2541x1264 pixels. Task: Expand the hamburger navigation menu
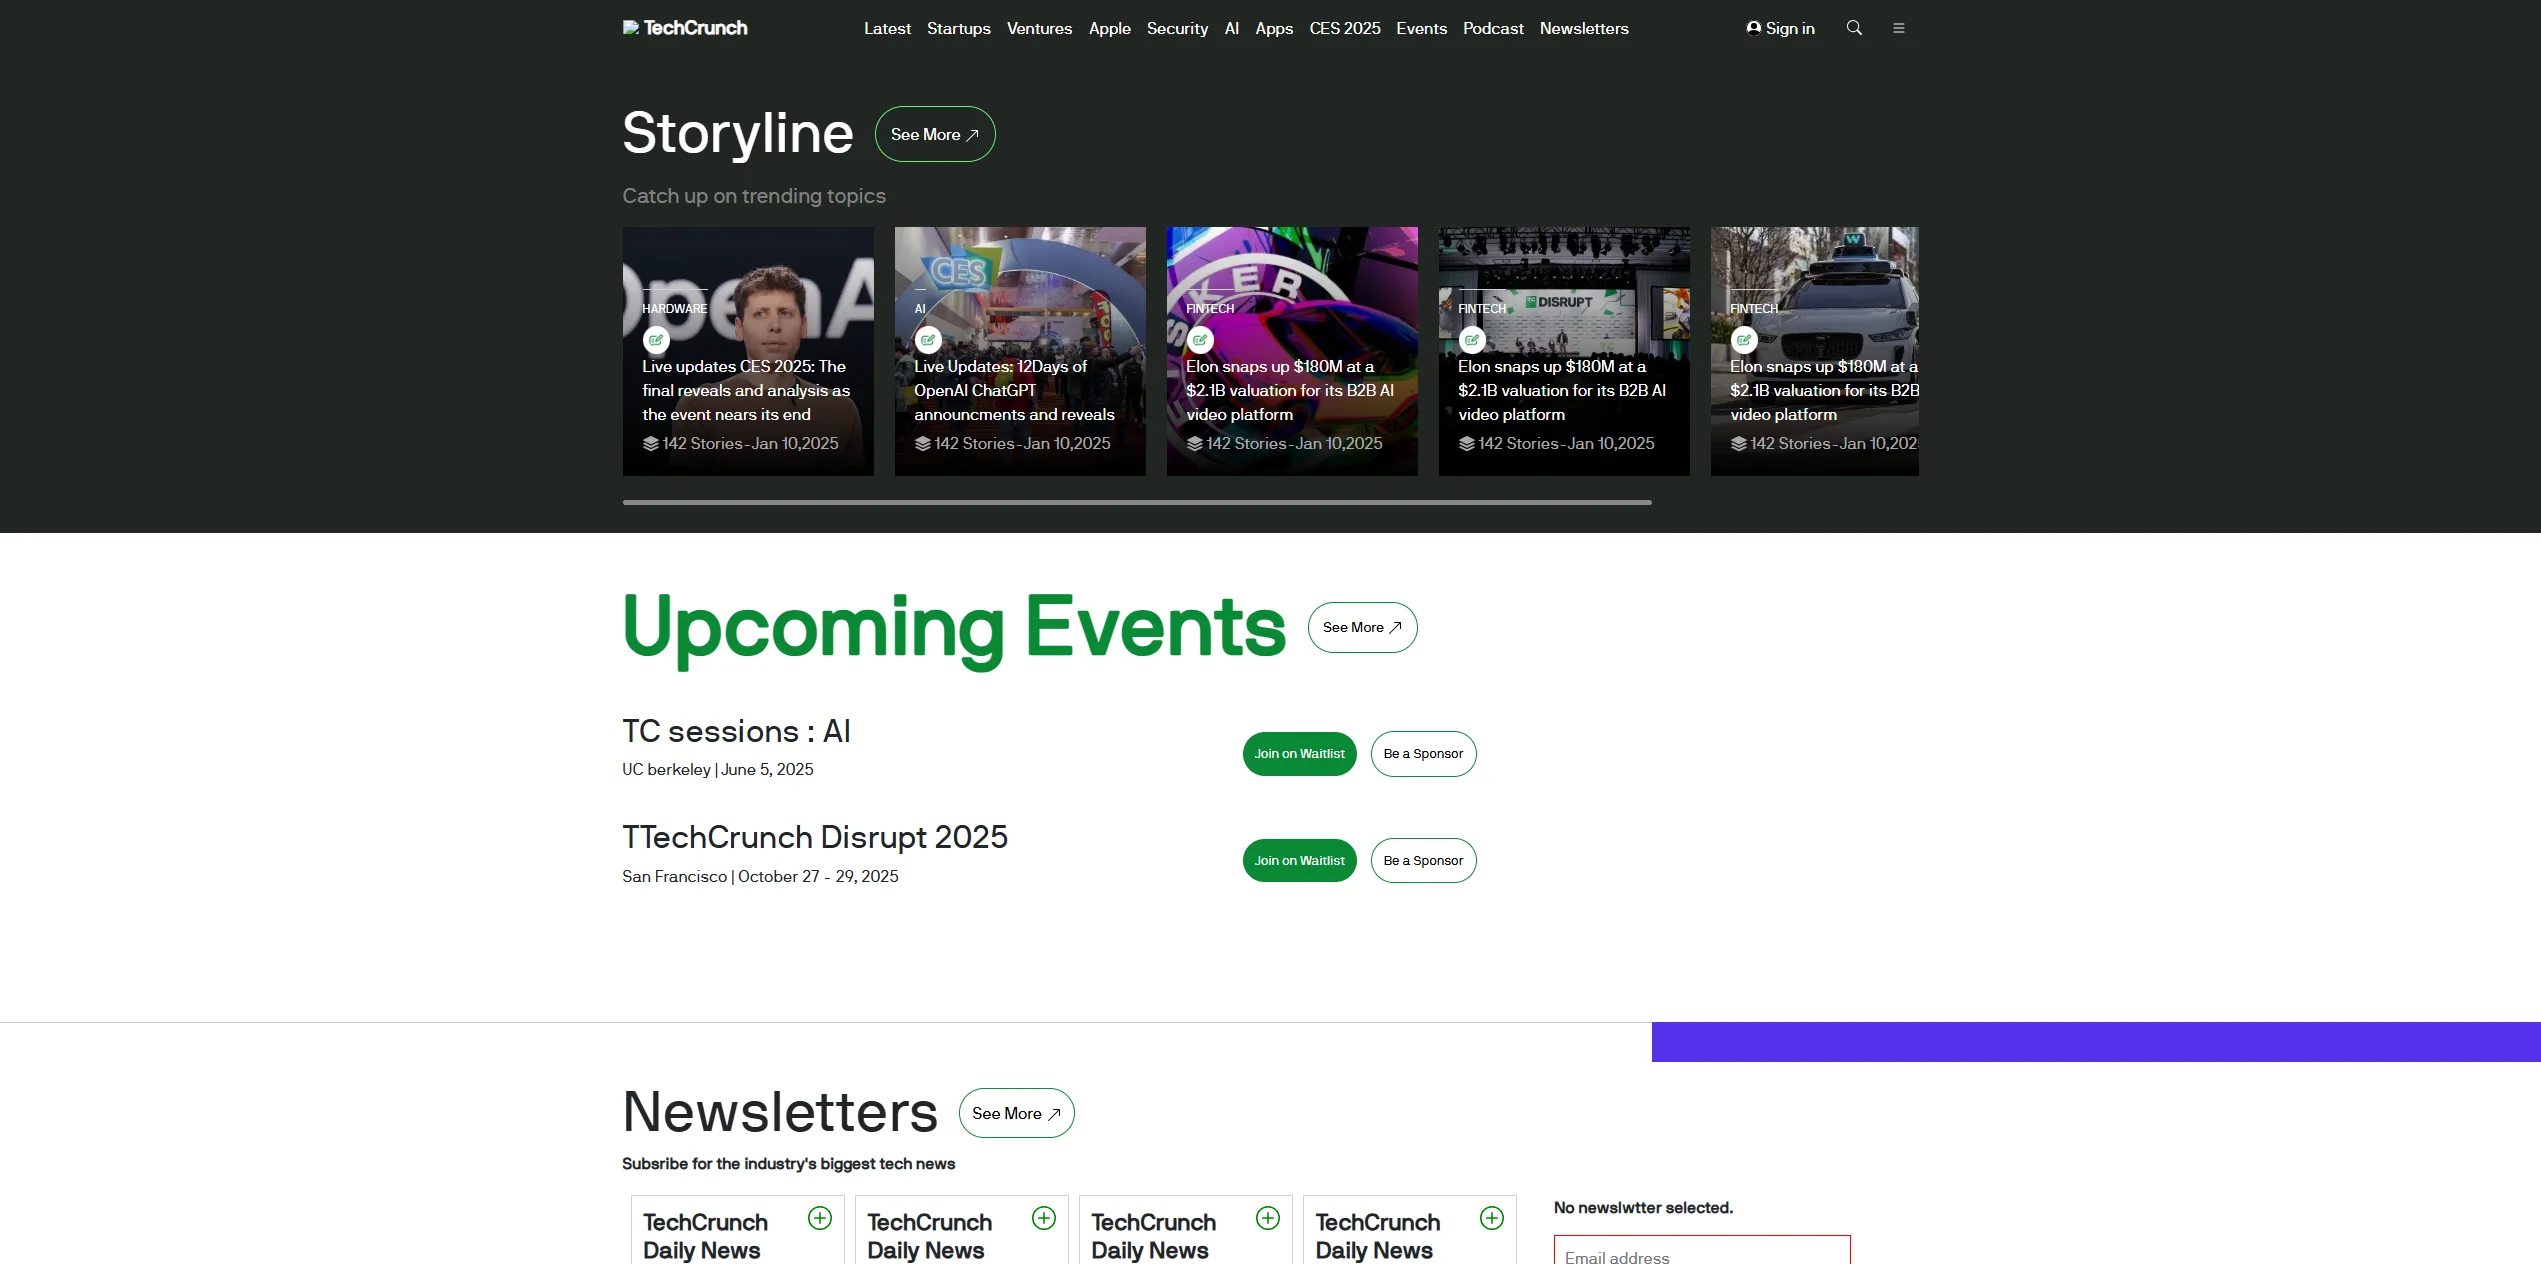1899,27
